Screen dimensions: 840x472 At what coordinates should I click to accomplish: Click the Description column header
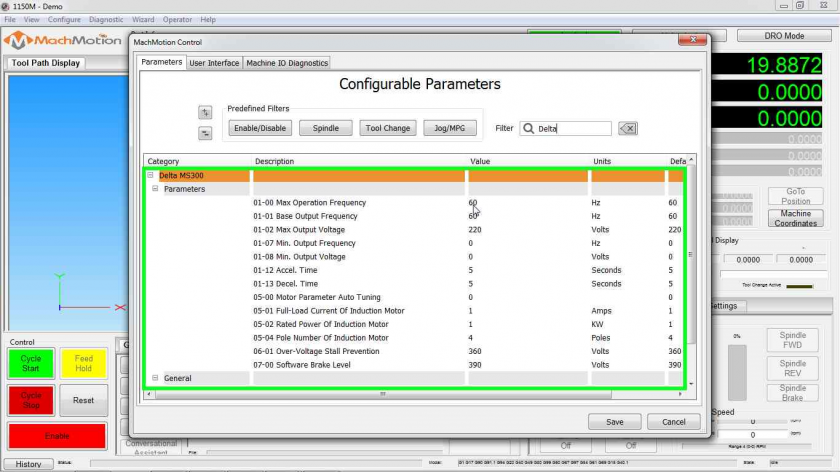point(359,161)
